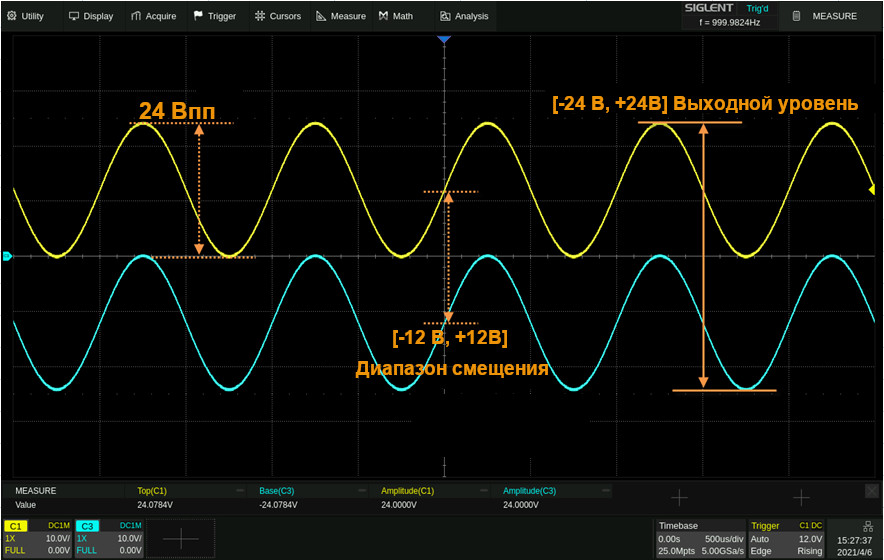Click the Math icon
Viewport: 884px width, 560px height.
[x=384, y=16]
